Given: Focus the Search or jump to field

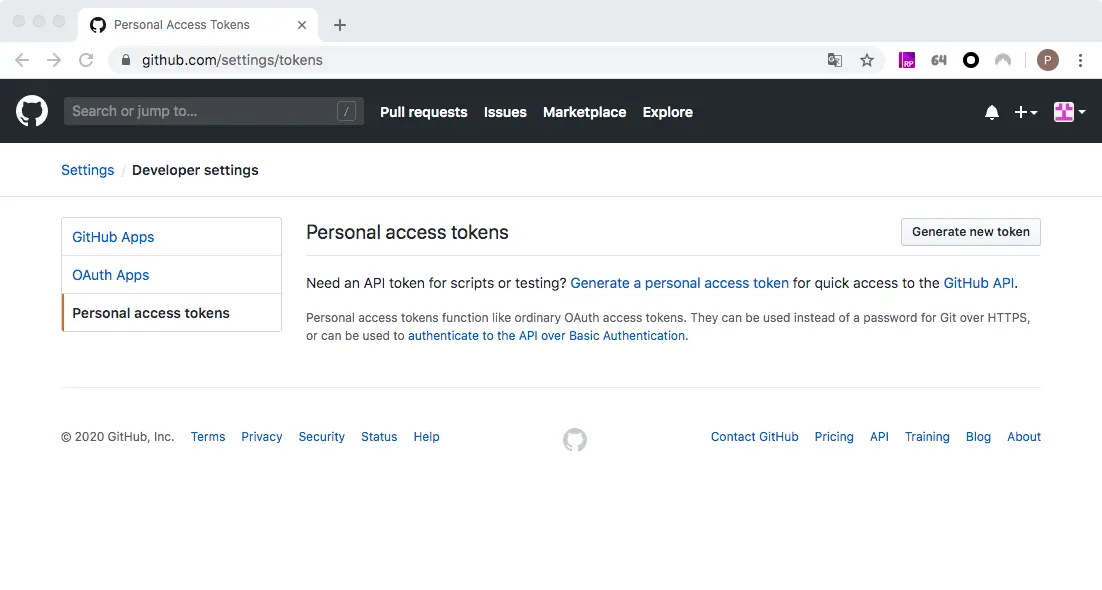Looking at the screenshot, I should pyautogui.click(x=214, y=111).
